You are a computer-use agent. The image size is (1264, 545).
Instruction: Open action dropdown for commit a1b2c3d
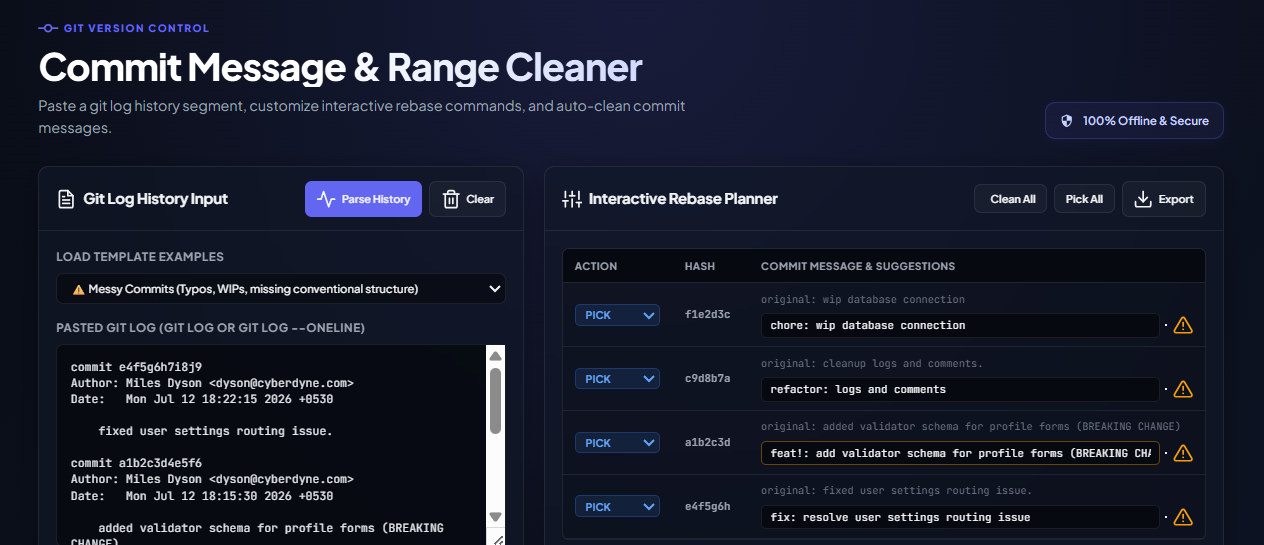[617, 443]
